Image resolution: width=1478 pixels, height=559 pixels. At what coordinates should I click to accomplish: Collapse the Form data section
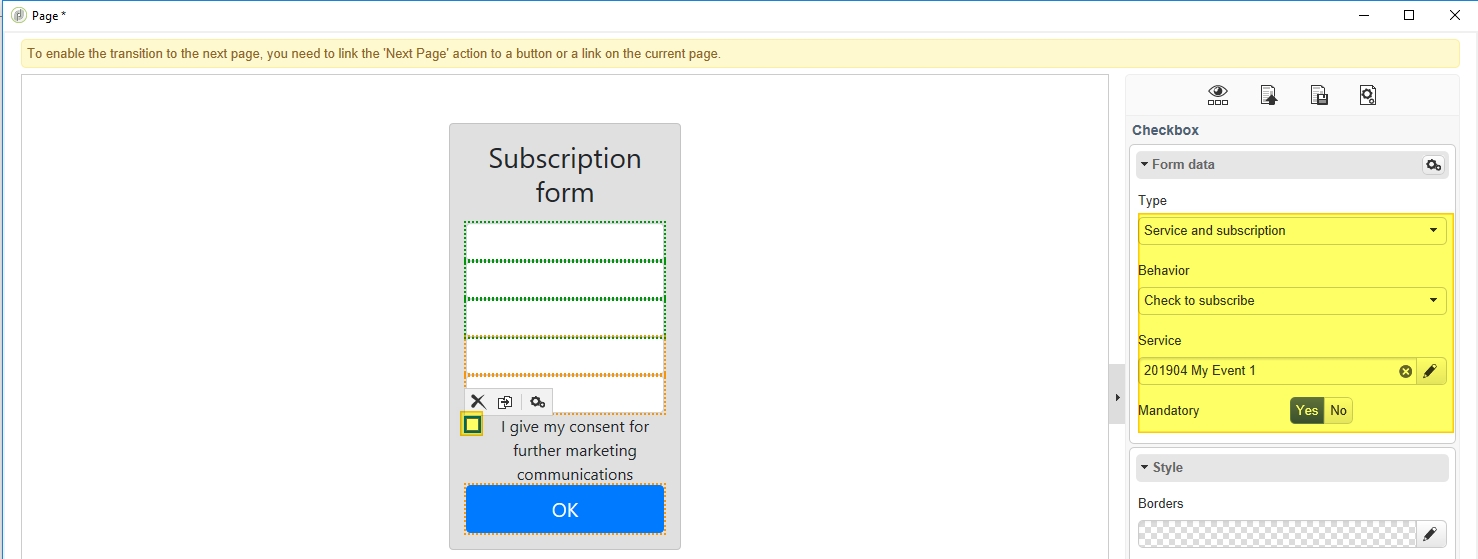[x=1145, y=164]
